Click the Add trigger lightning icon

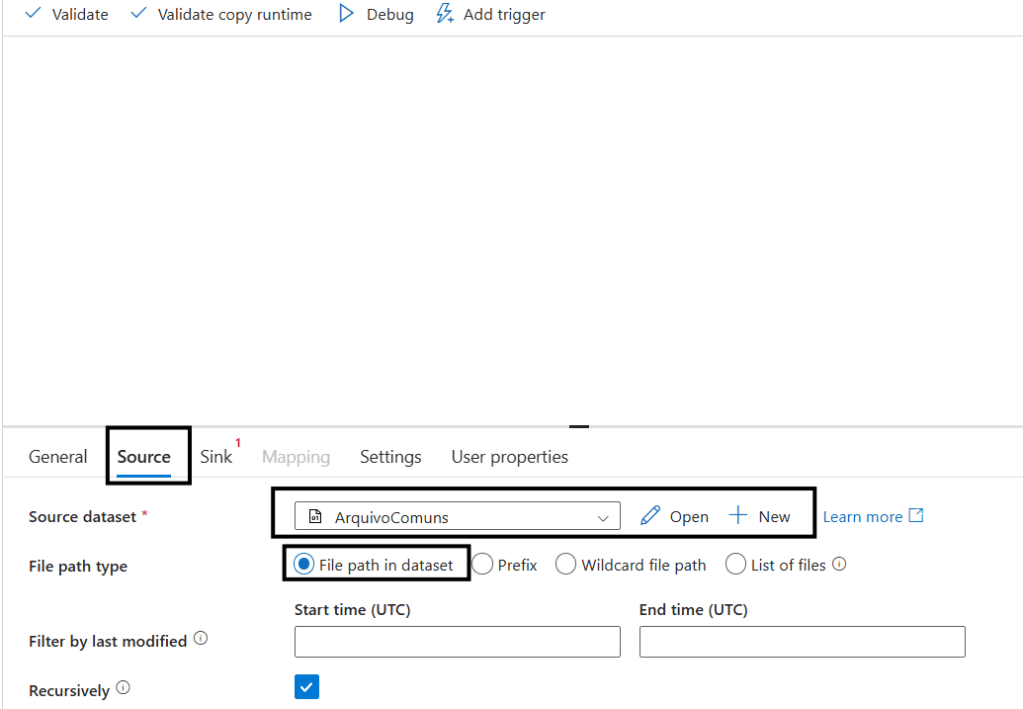[445, 14]
